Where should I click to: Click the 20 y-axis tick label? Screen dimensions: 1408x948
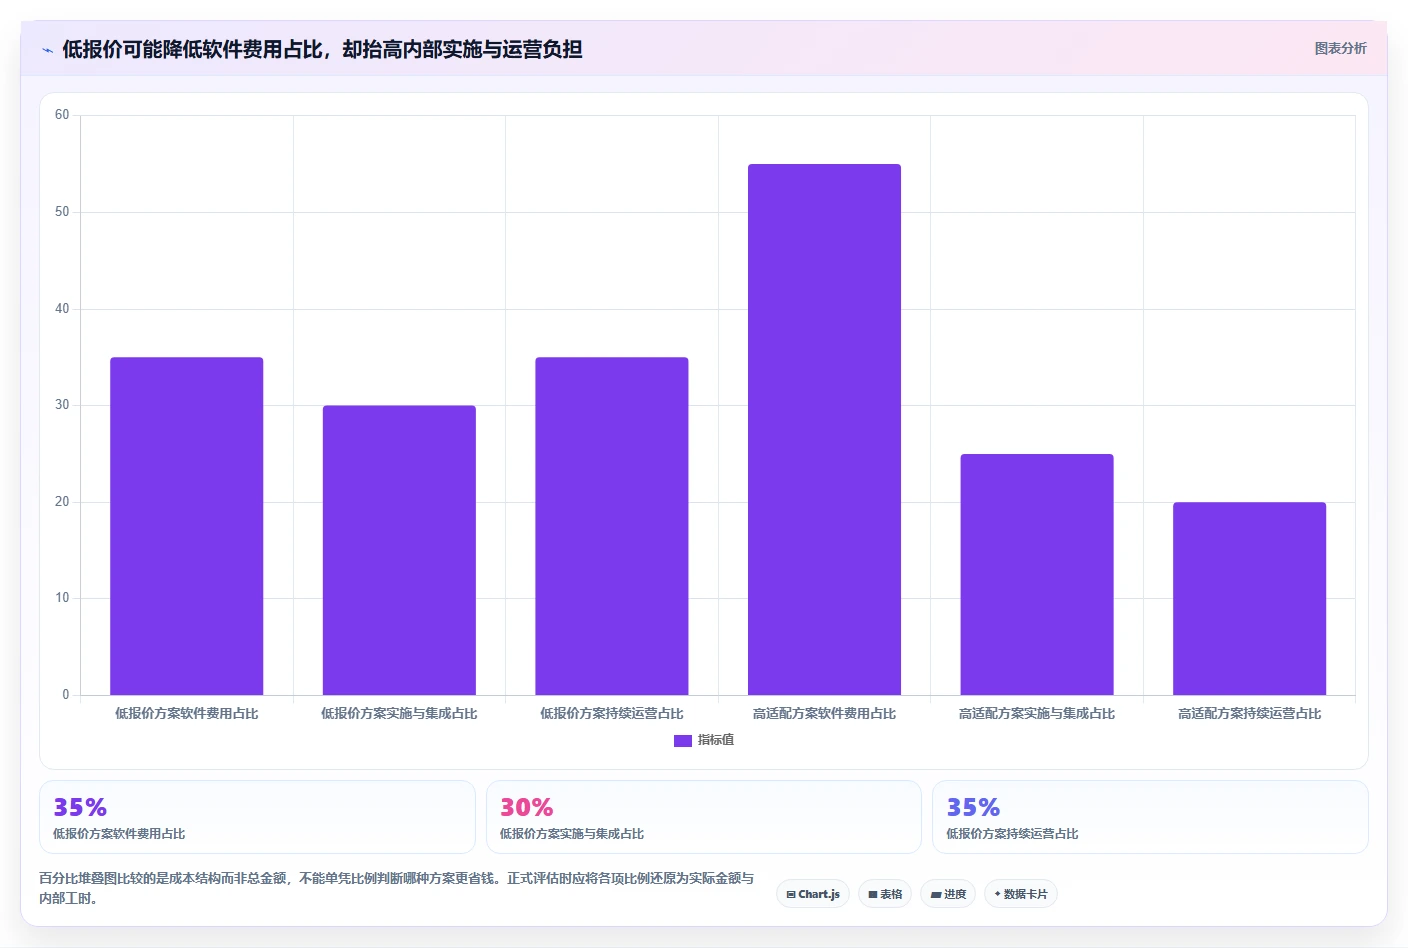pos(62,502)
